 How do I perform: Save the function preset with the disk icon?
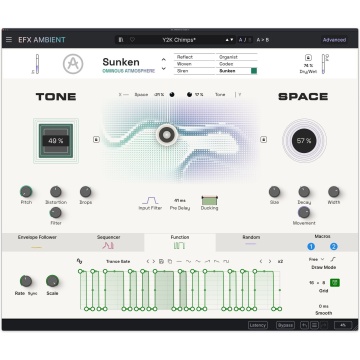click(161, 261)
